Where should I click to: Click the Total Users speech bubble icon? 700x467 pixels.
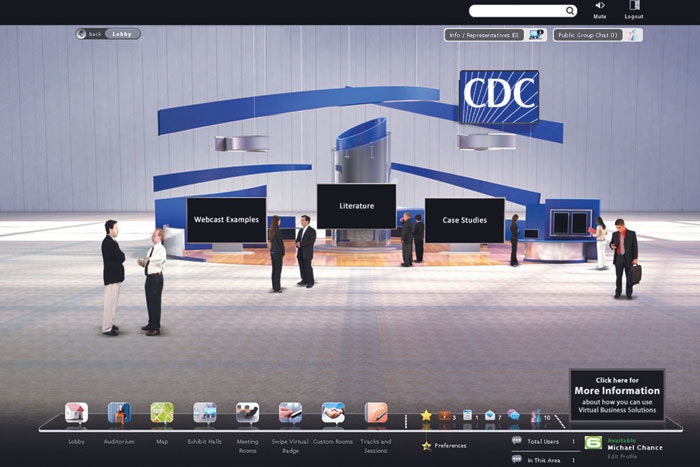coord(517,440)
